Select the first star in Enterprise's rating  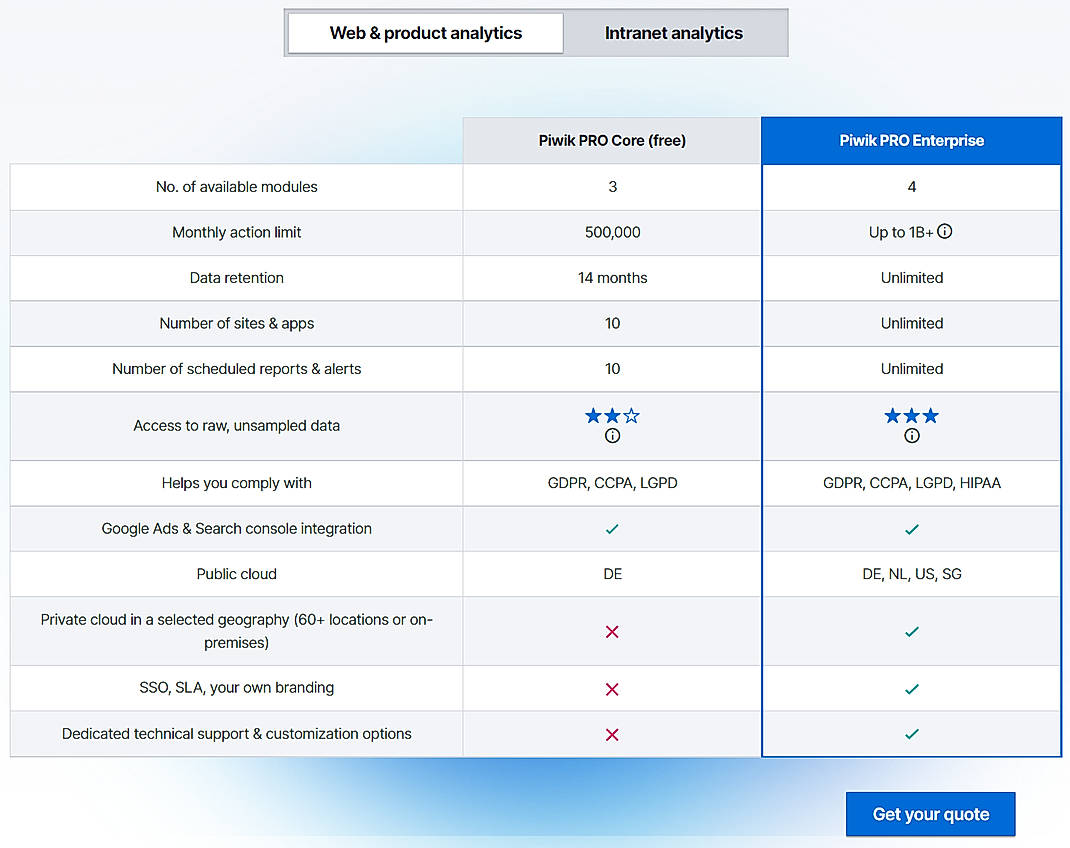[x=895, y=413]
